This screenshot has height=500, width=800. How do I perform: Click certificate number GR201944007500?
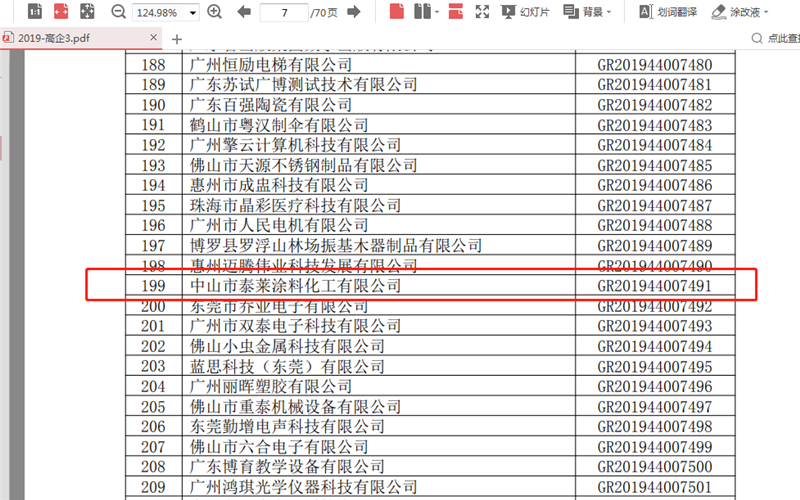coord(655,467)
